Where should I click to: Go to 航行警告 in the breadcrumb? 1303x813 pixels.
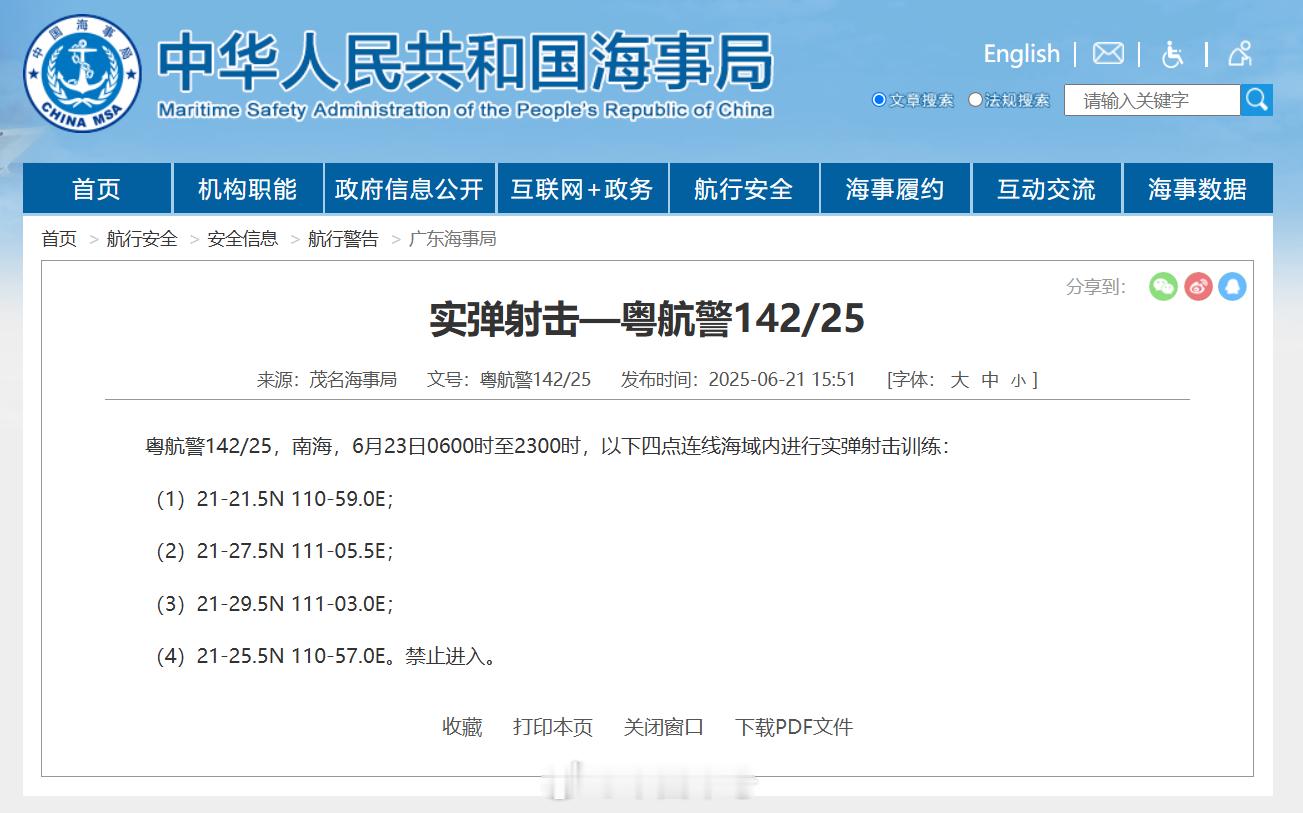[343, 239]
